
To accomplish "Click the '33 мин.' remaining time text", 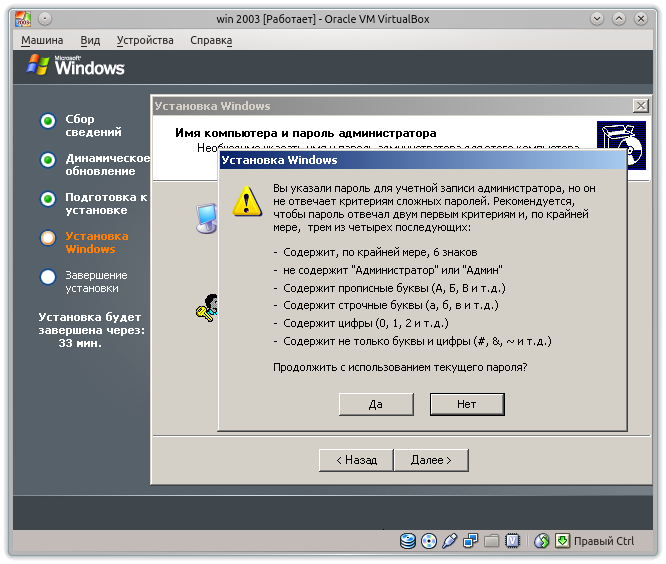I will [80, 343].
